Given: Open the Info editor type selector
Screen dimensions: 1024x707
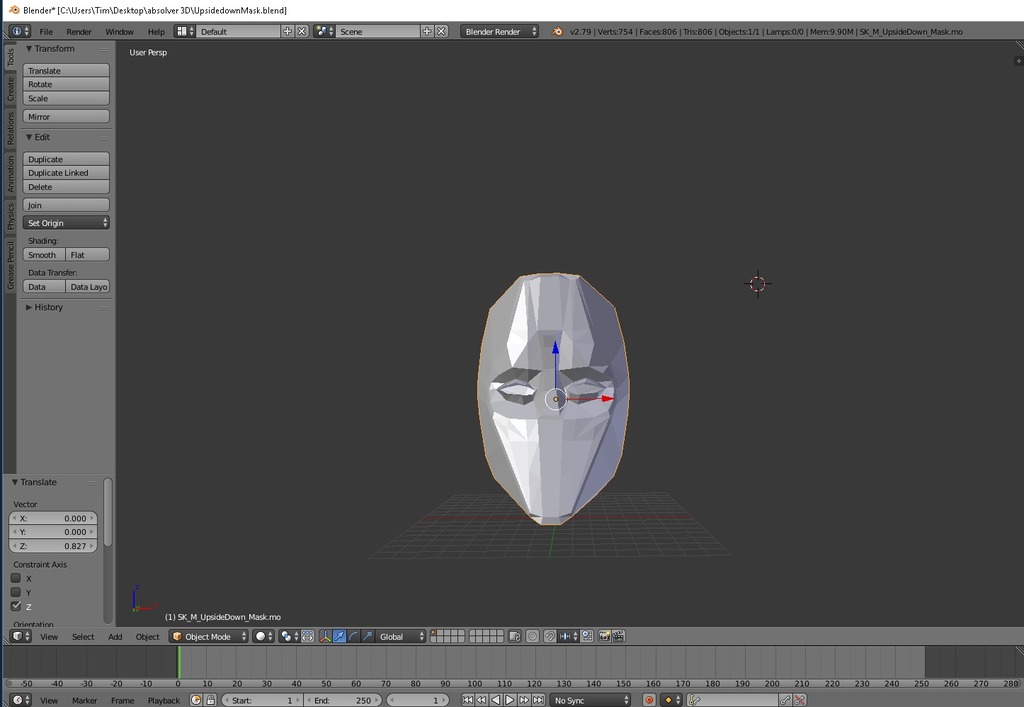Looking at the screenshot, I should (x=19, y=31).
